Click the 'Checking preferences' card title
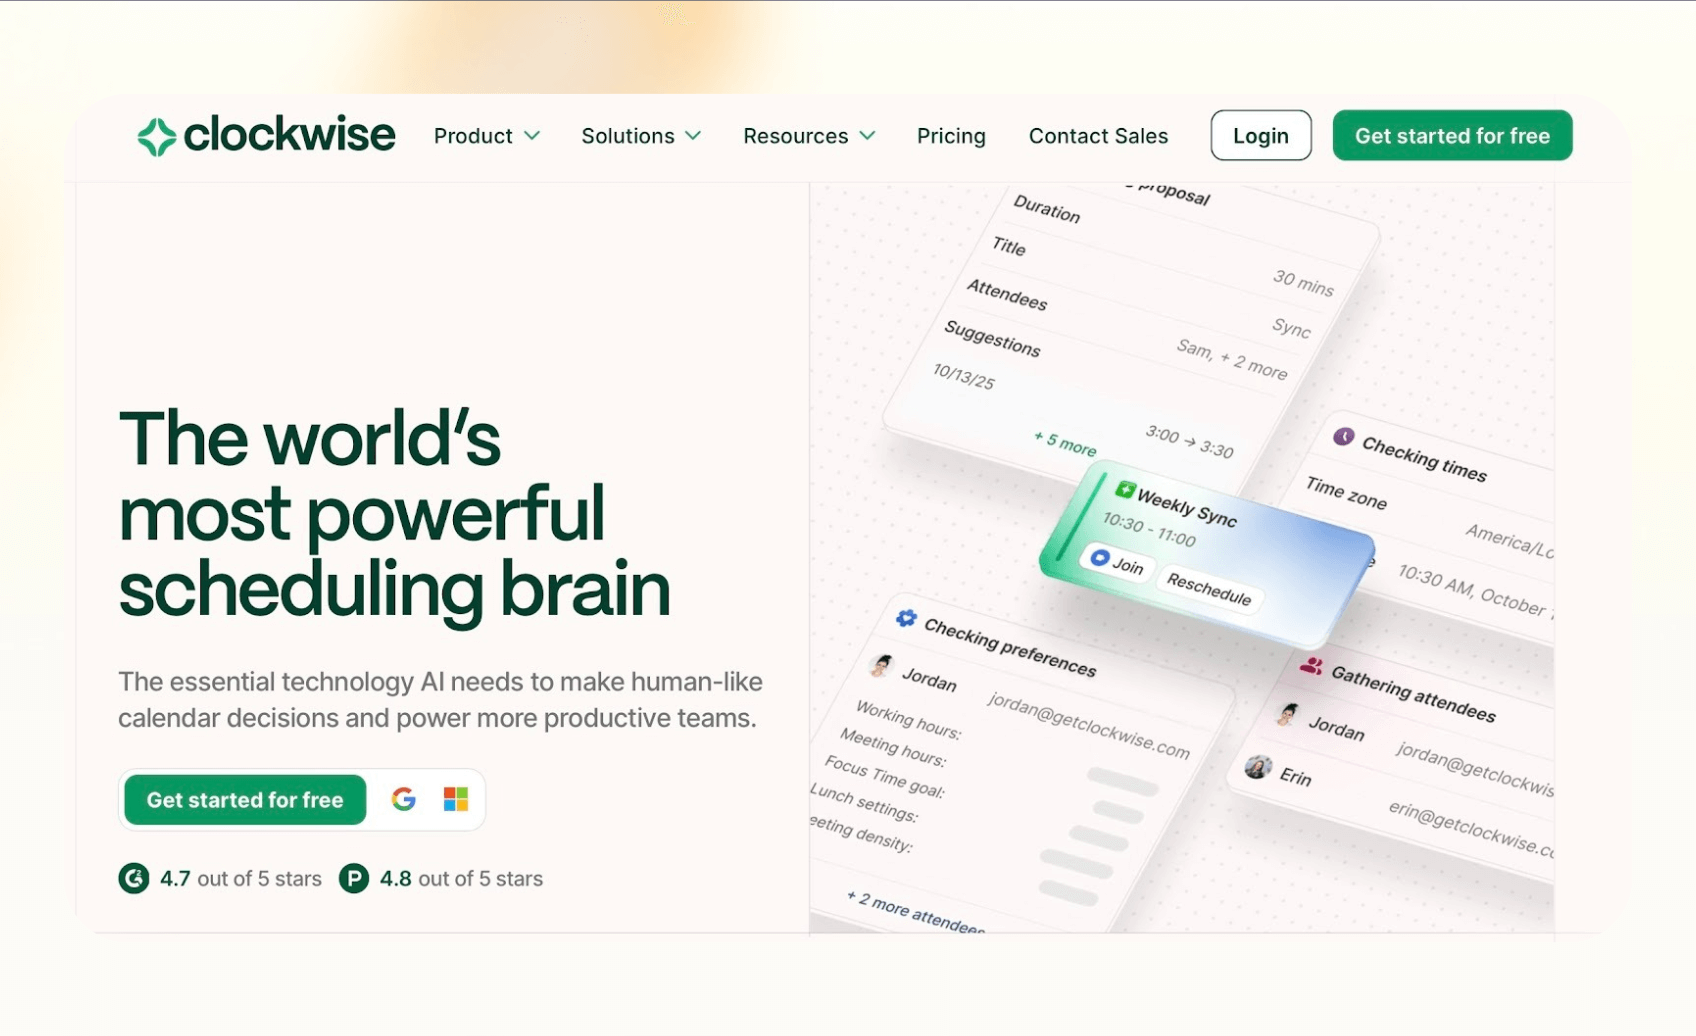The height and width of the screenshot is (1036, 1696). (1010, 648)
